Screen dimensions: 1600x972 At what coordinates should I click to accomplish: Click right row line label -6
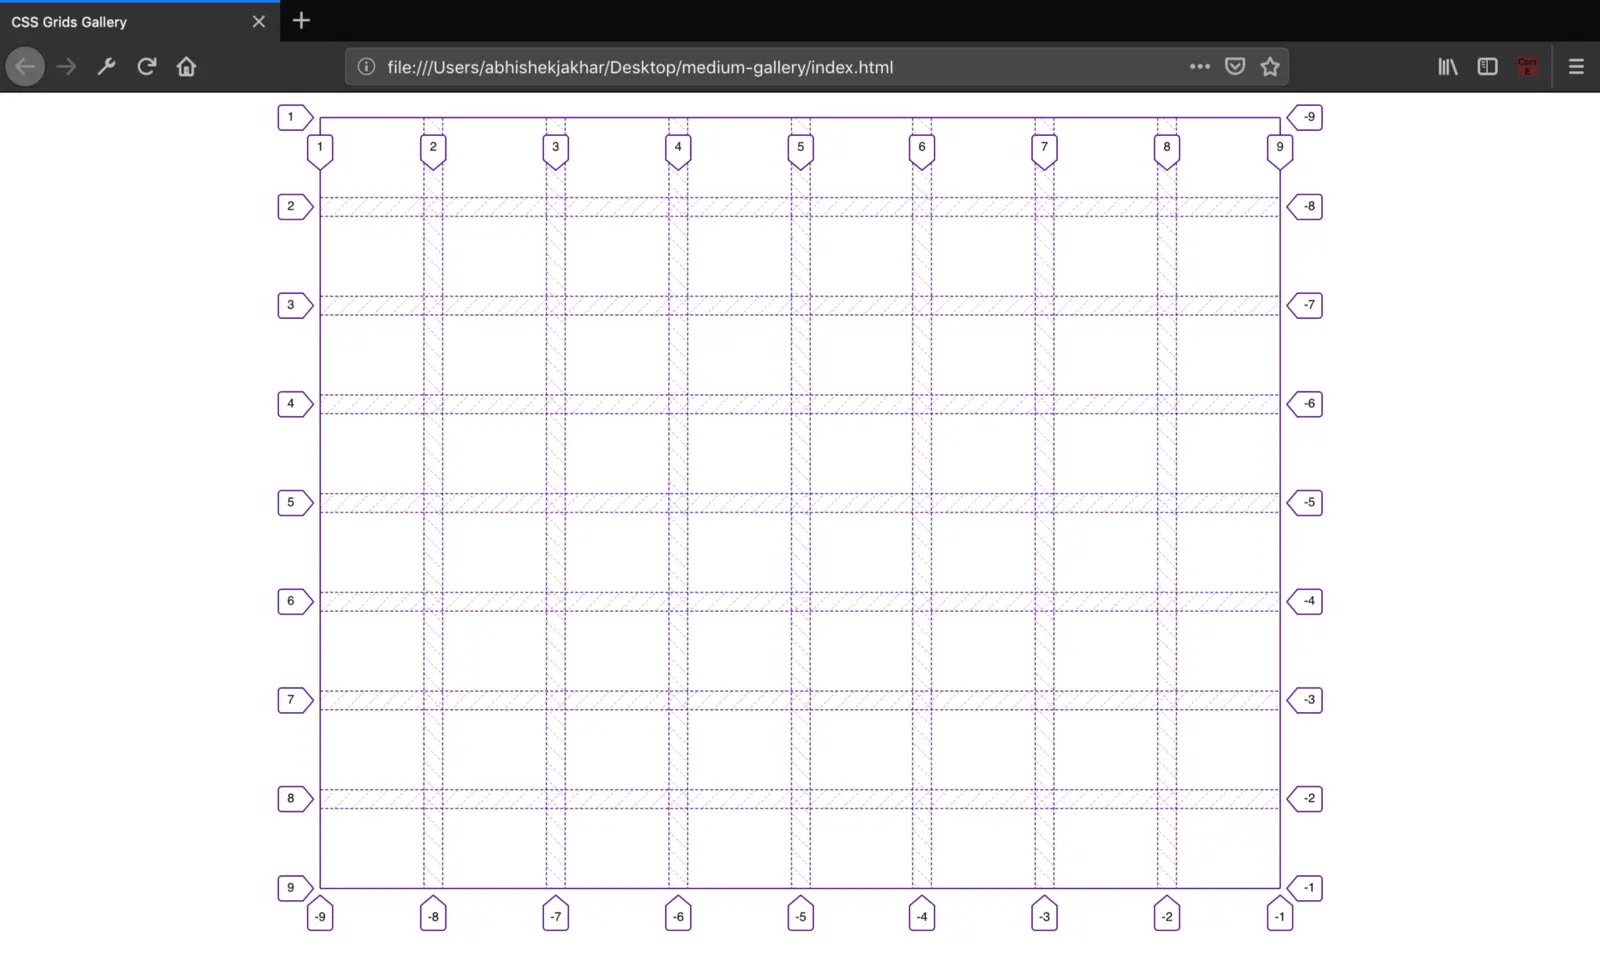click(1305, 404)
